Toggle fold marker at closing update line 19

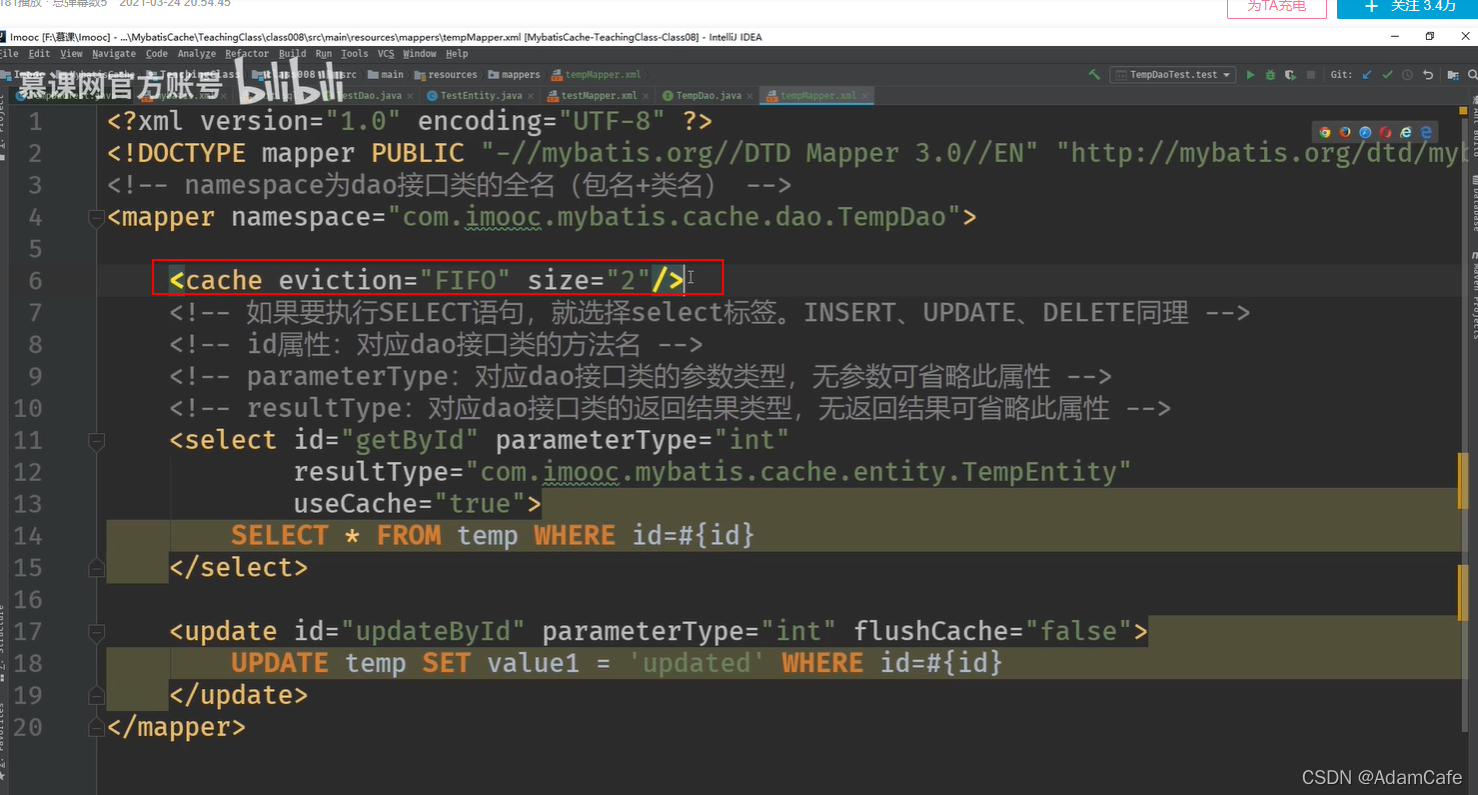coord(97,695)
